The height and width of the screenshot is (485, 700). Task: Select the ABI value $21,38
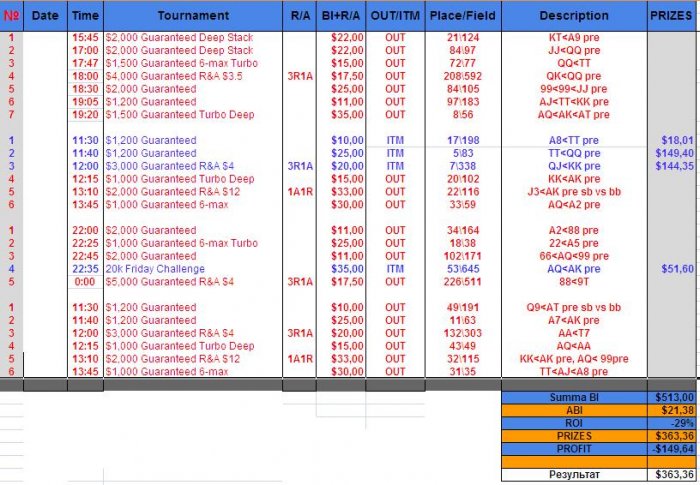tap(671, 410)
